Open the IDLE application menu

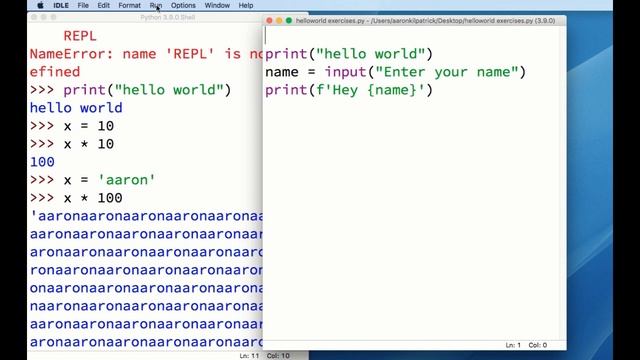click(61, 5)
